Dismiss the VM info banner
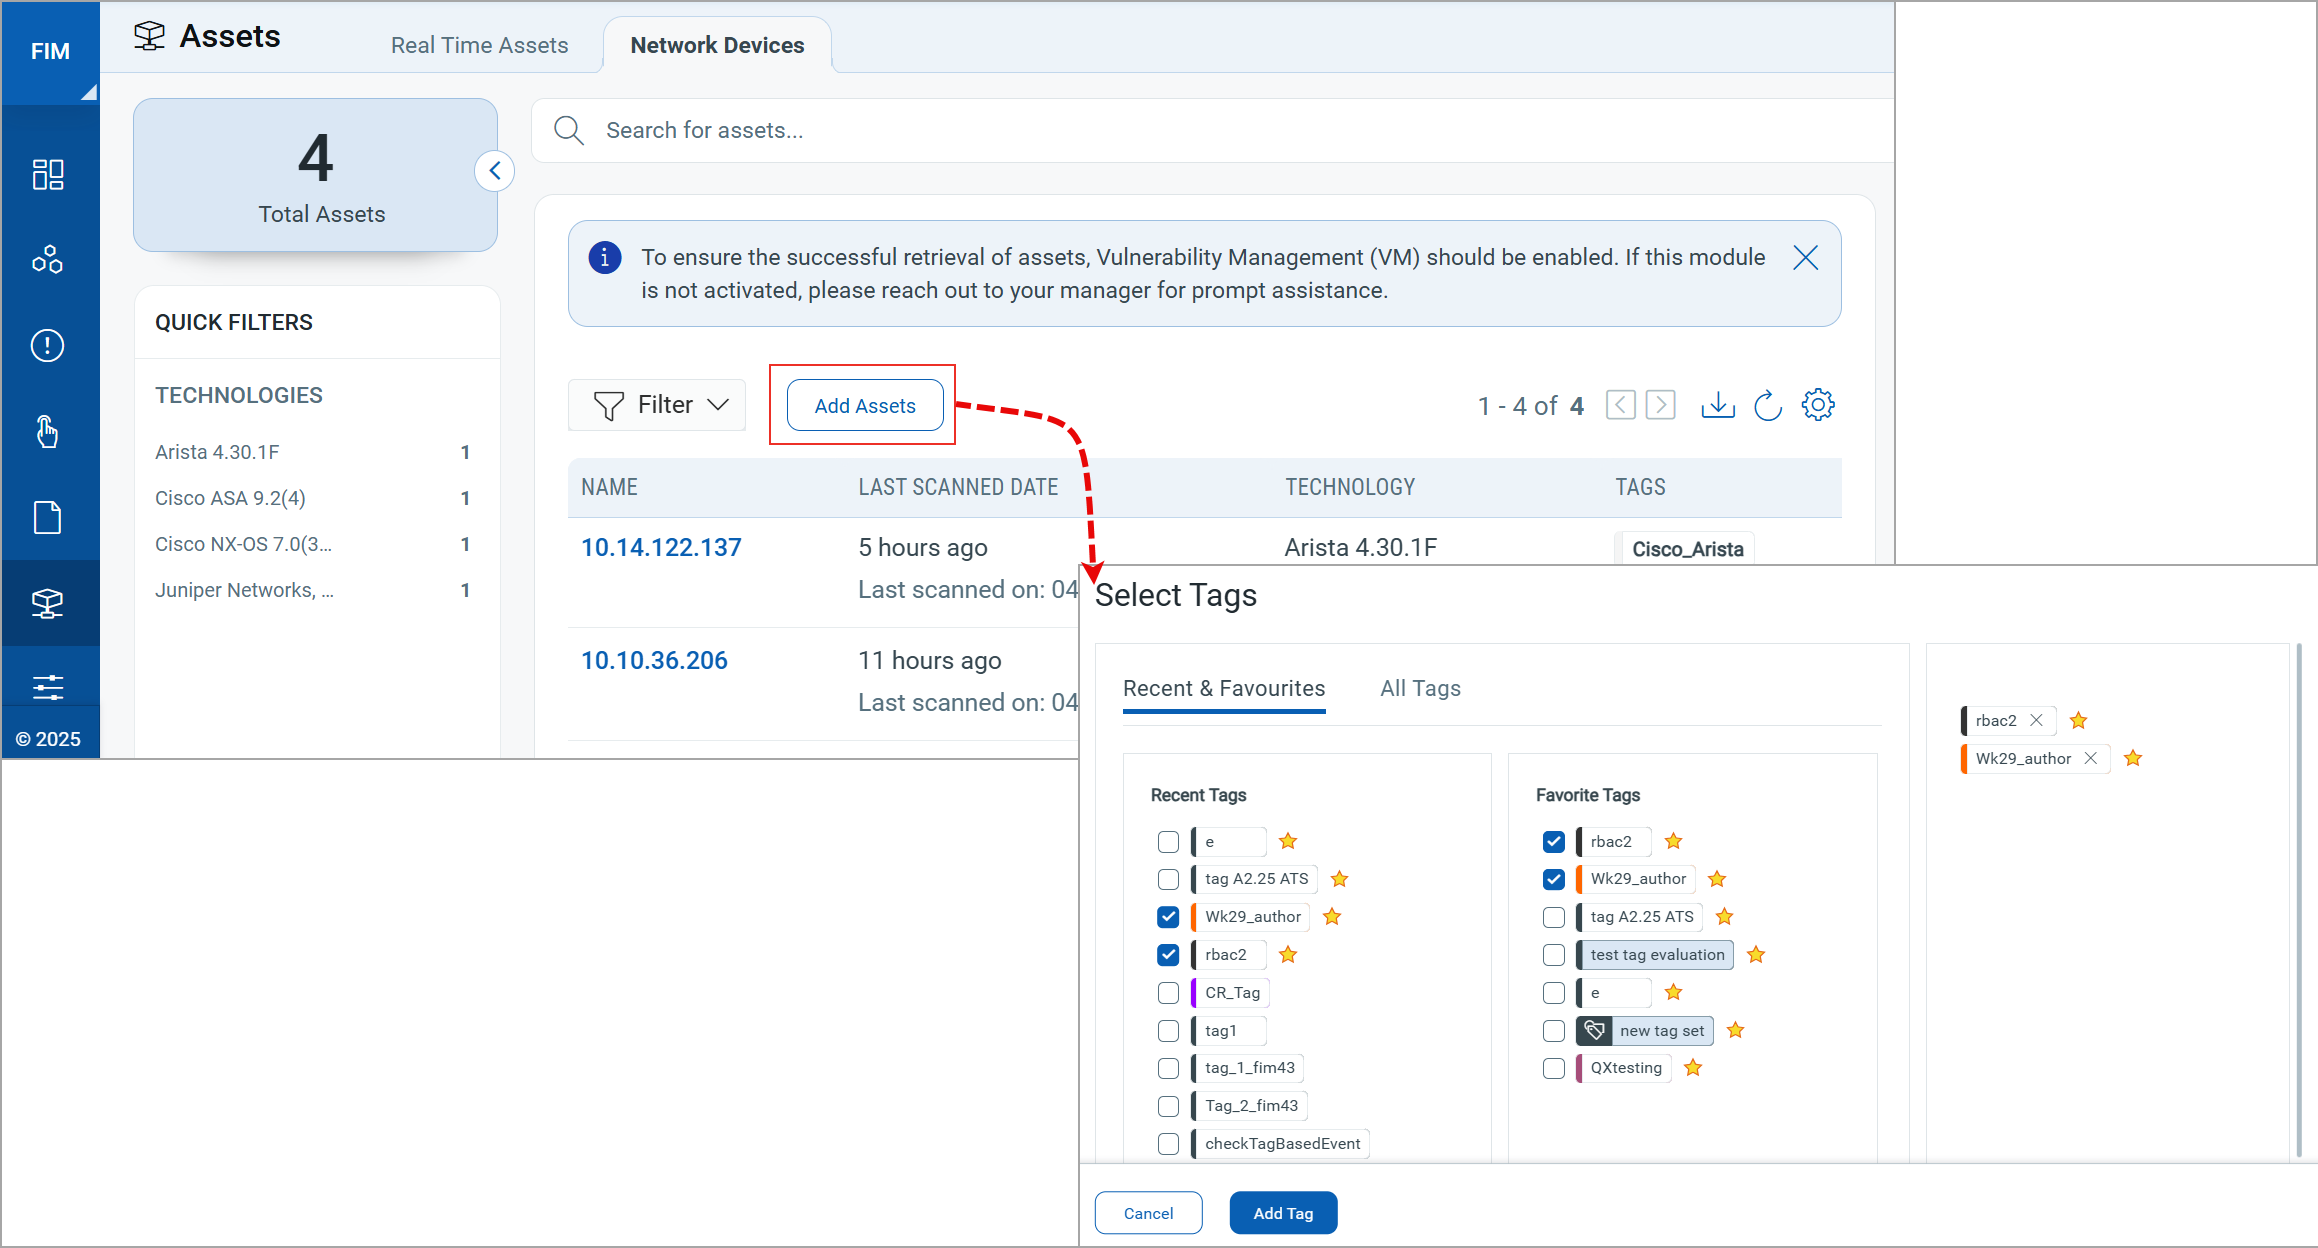The image size is (2318, 1248). (1806, 258)
